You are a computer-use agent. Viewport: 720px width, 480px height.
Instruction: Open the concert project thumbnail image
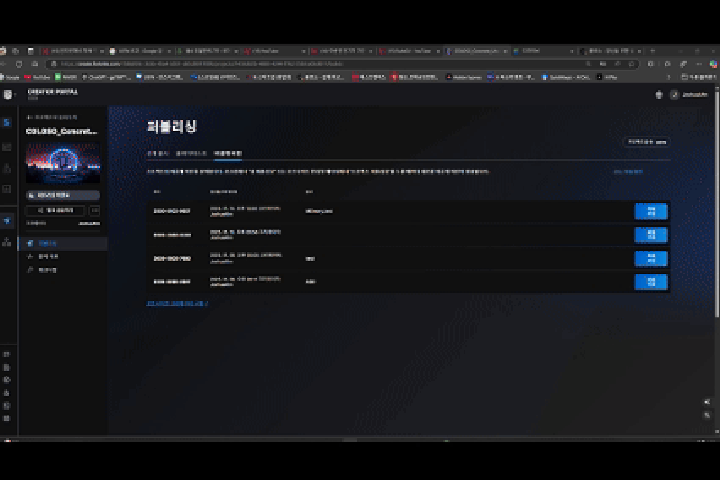click(63, 163)
